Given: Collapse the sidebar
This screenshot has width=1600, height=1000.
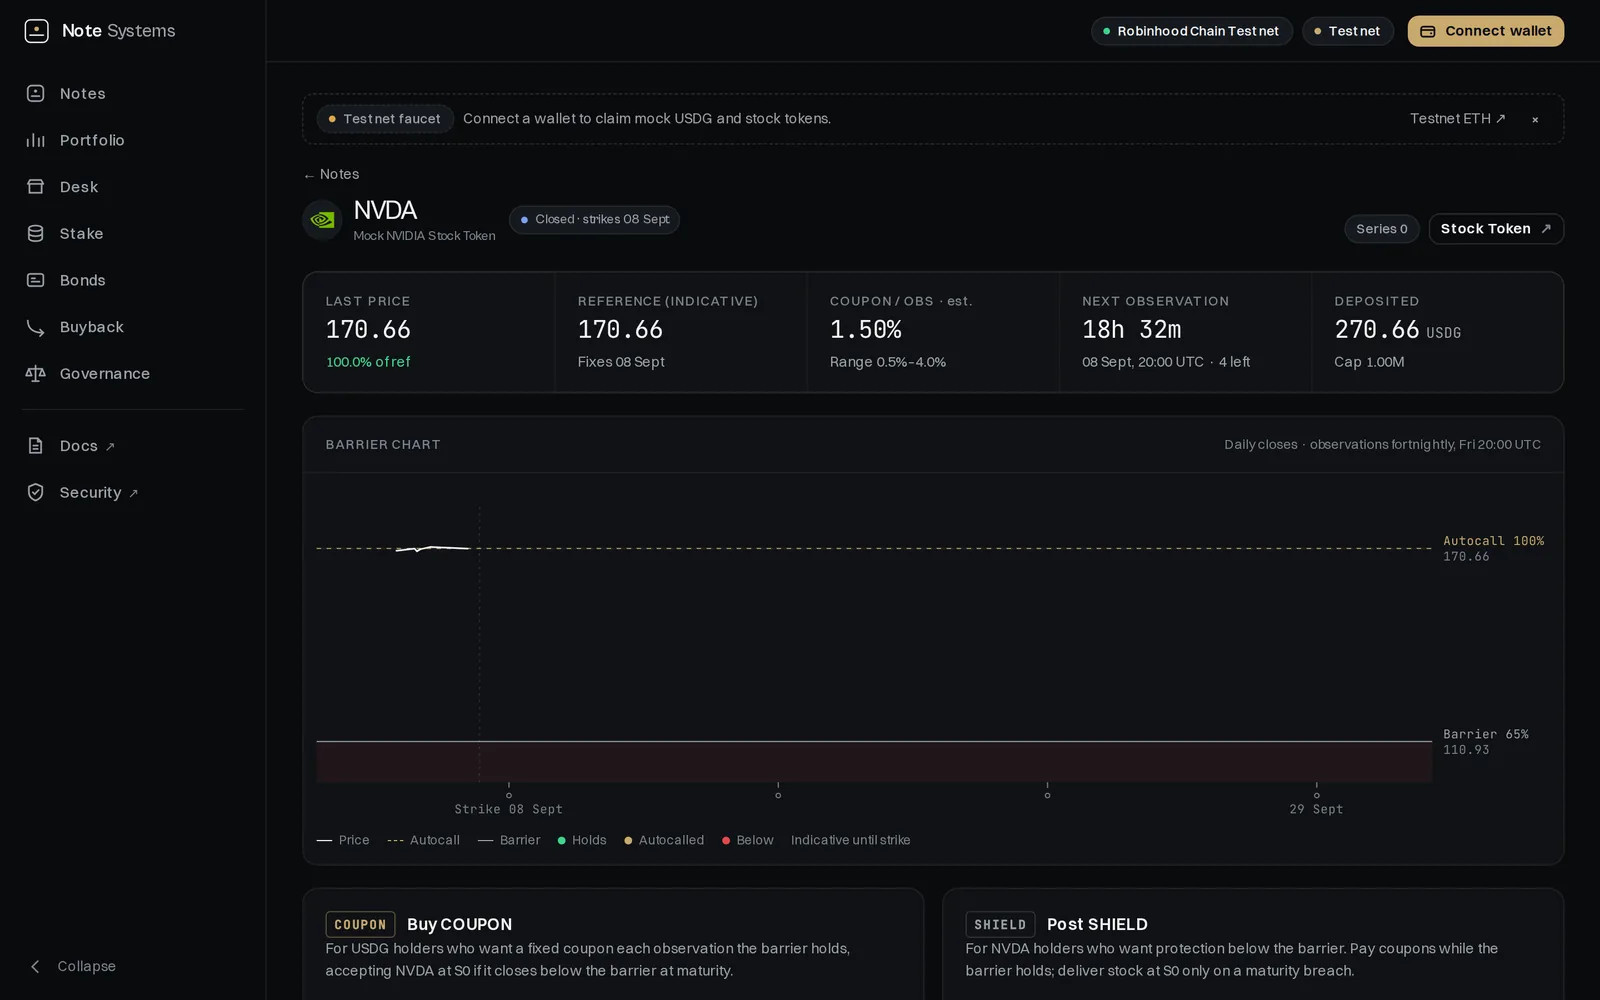Looking at the screenshot, I should 72,966.
